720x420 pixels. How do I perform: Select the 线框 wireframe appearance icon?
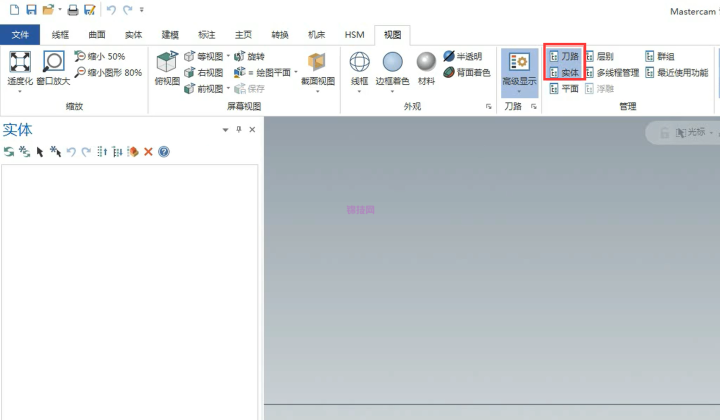(360, 62)
